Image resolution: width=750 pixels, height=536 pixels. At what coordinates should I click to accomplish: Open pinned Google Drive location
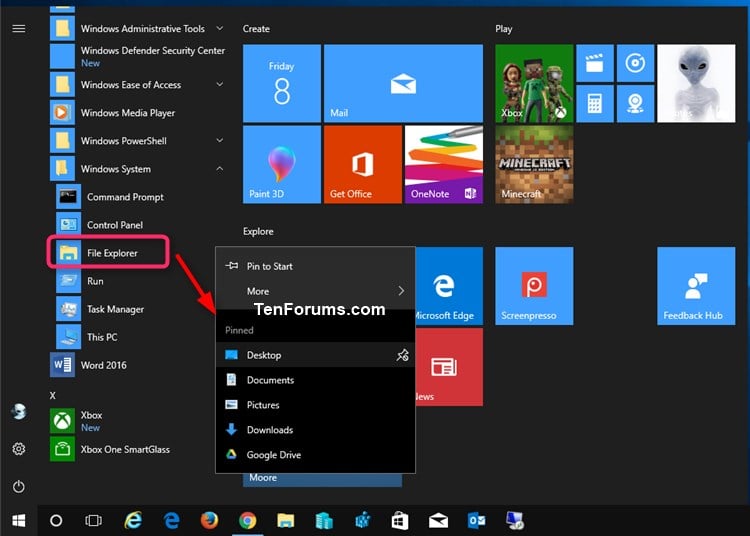(315, 454)
